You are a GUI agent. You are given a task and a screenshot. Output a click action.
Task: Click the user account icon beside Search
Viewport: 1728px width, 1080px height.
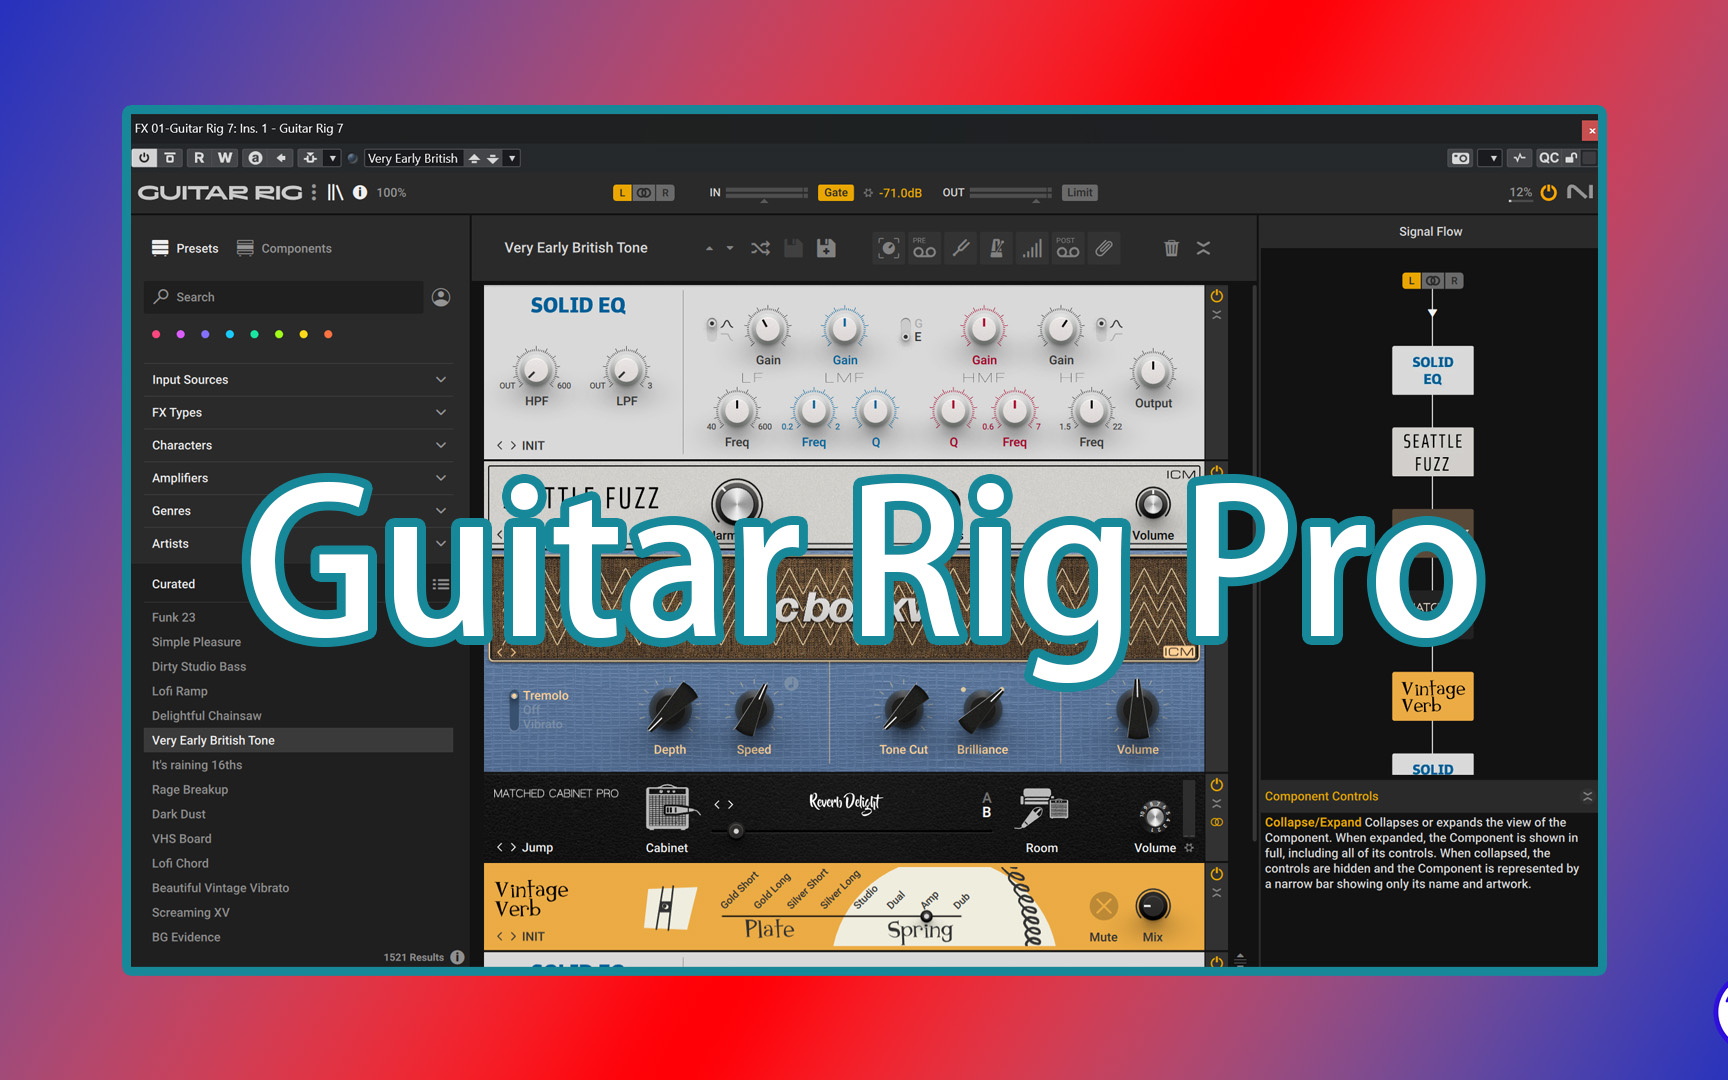click(441, 297)
